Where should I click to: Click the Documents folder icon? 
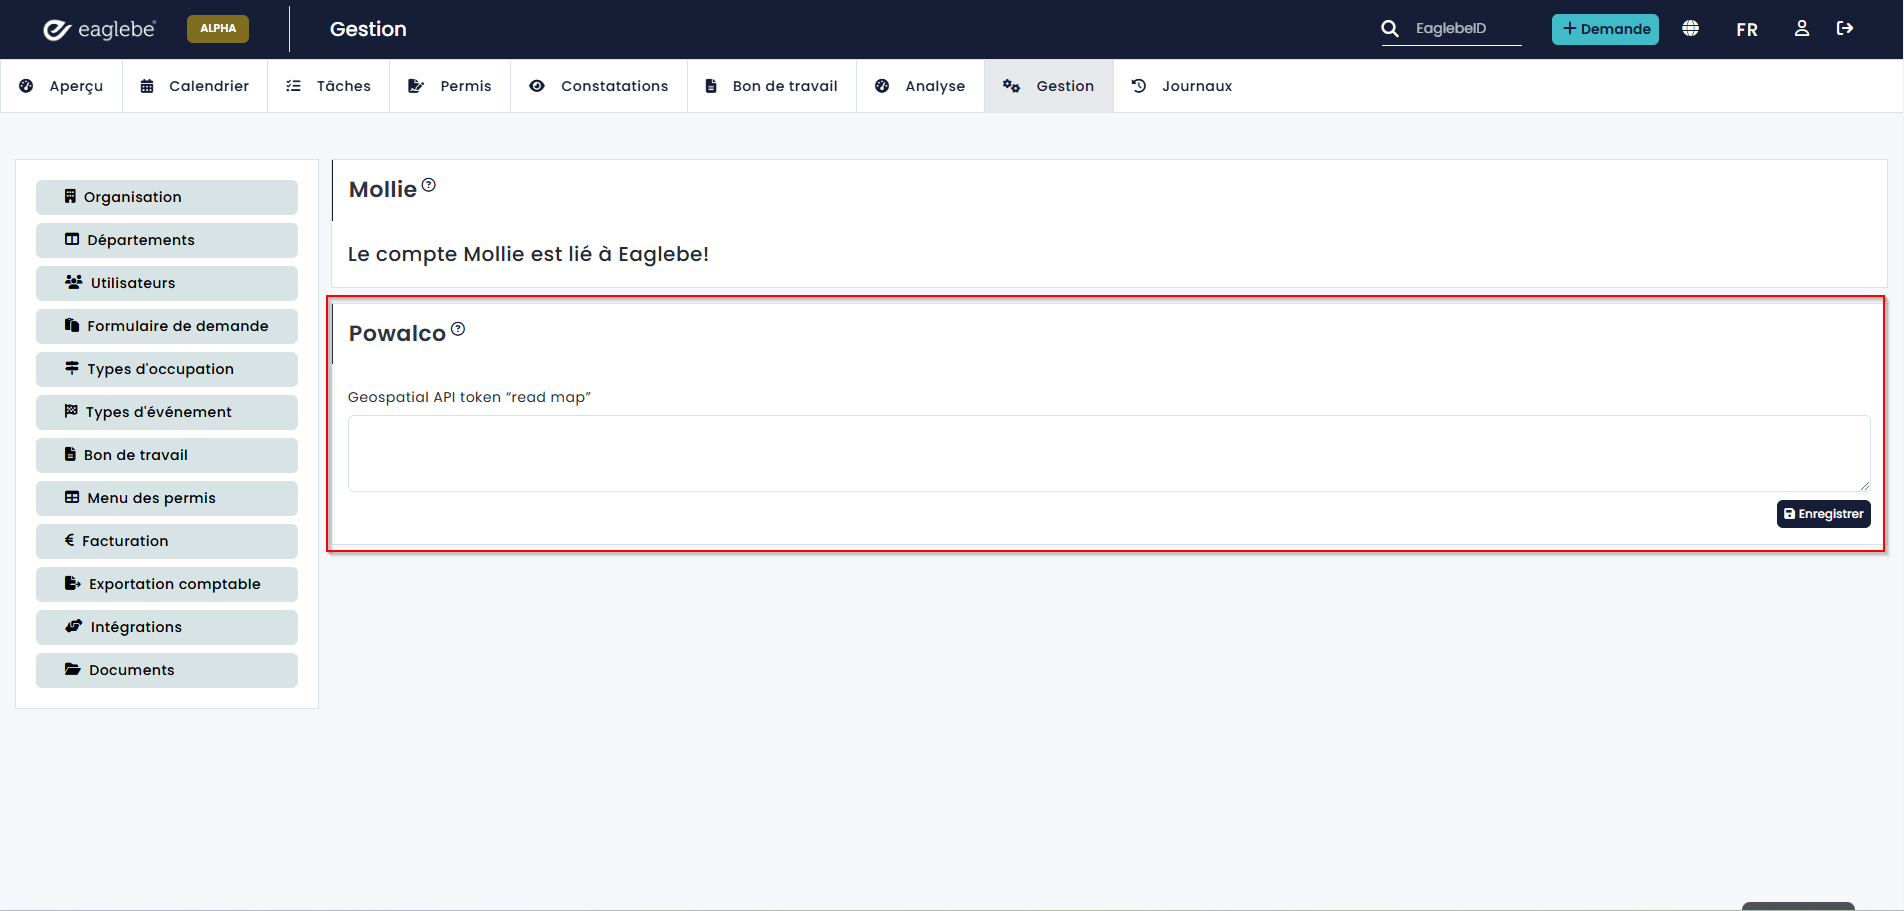tap(73, 669)
